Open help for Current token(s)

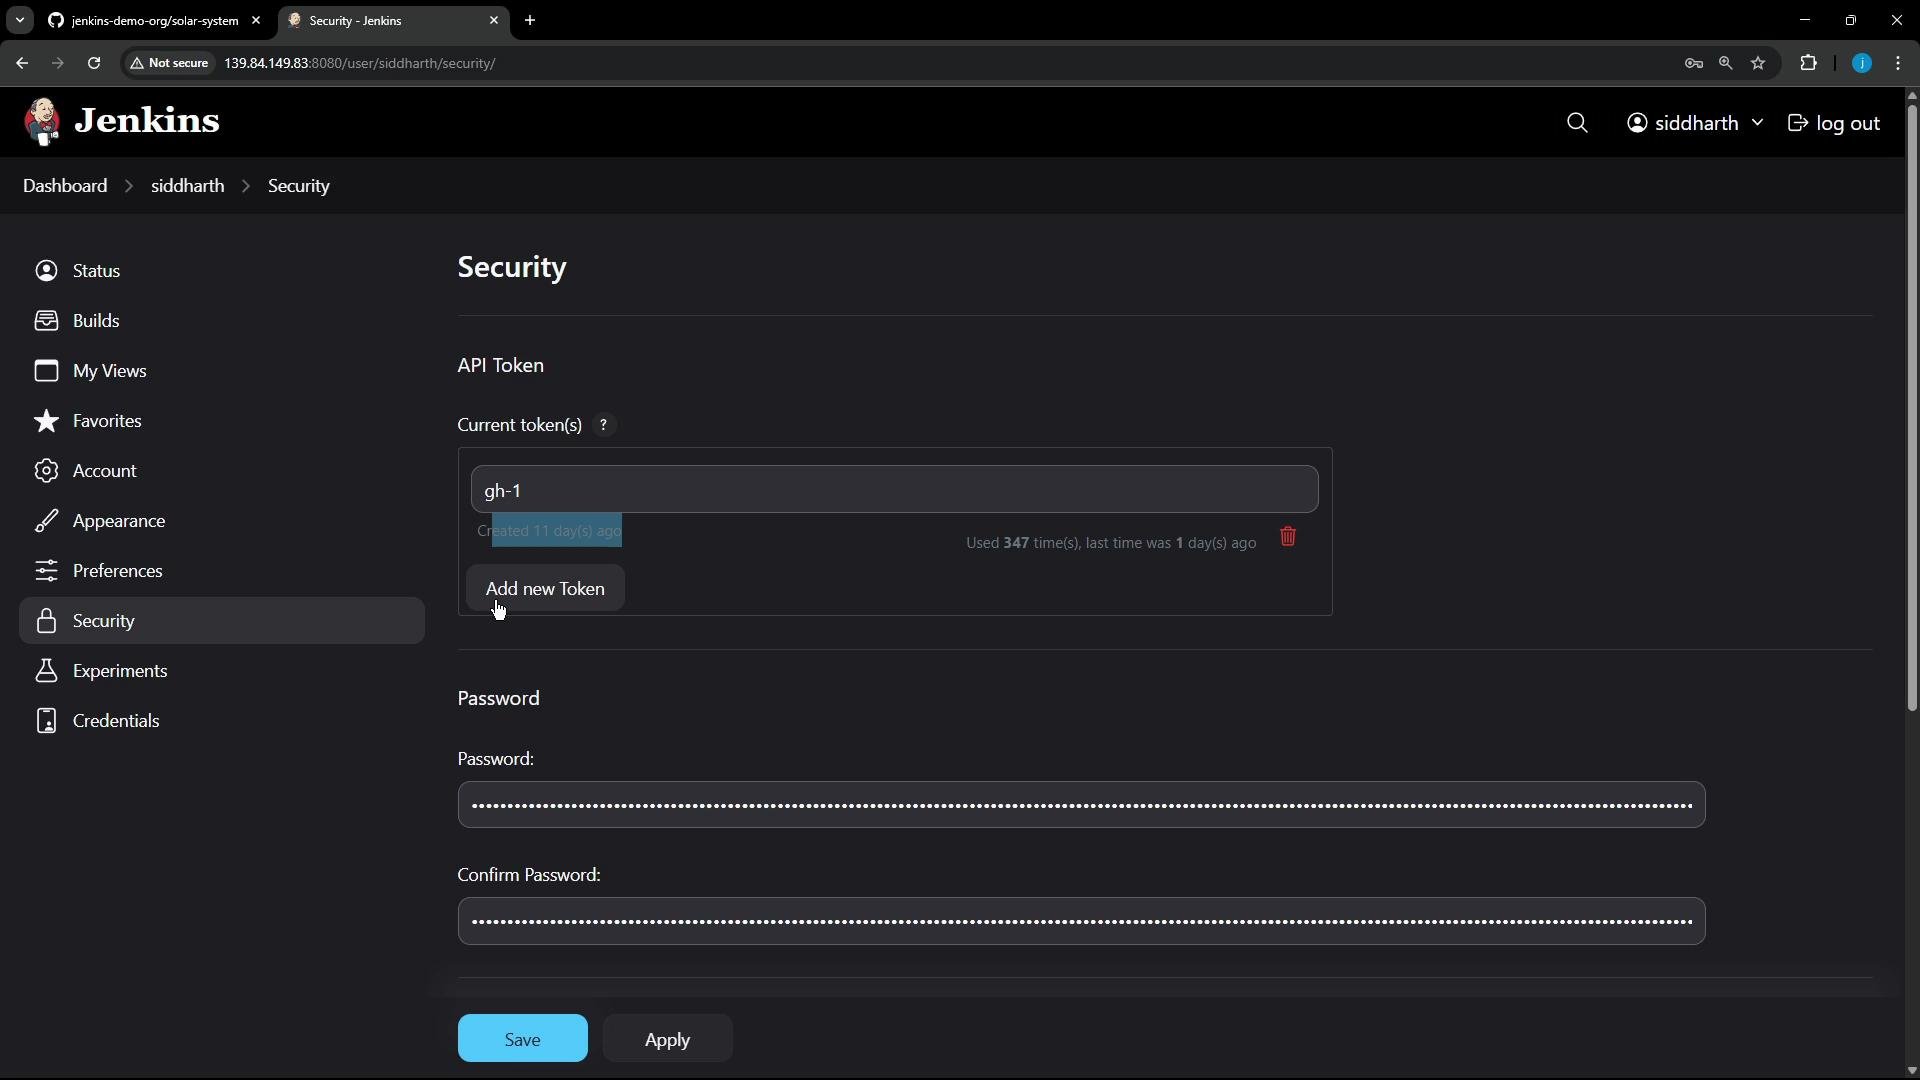tap(603, 425)
